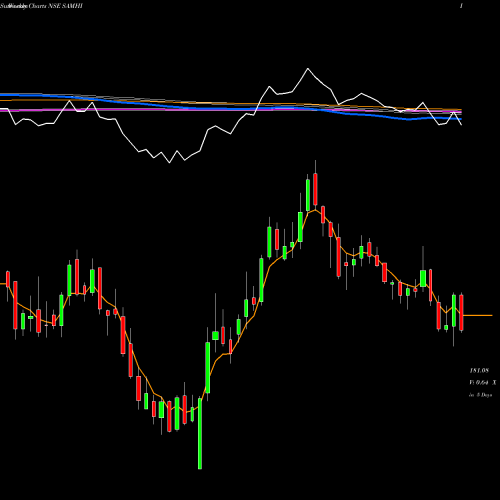Click the 'in 5 Days' period label
This screenshot has width=500, height=500.
(481, 395)
